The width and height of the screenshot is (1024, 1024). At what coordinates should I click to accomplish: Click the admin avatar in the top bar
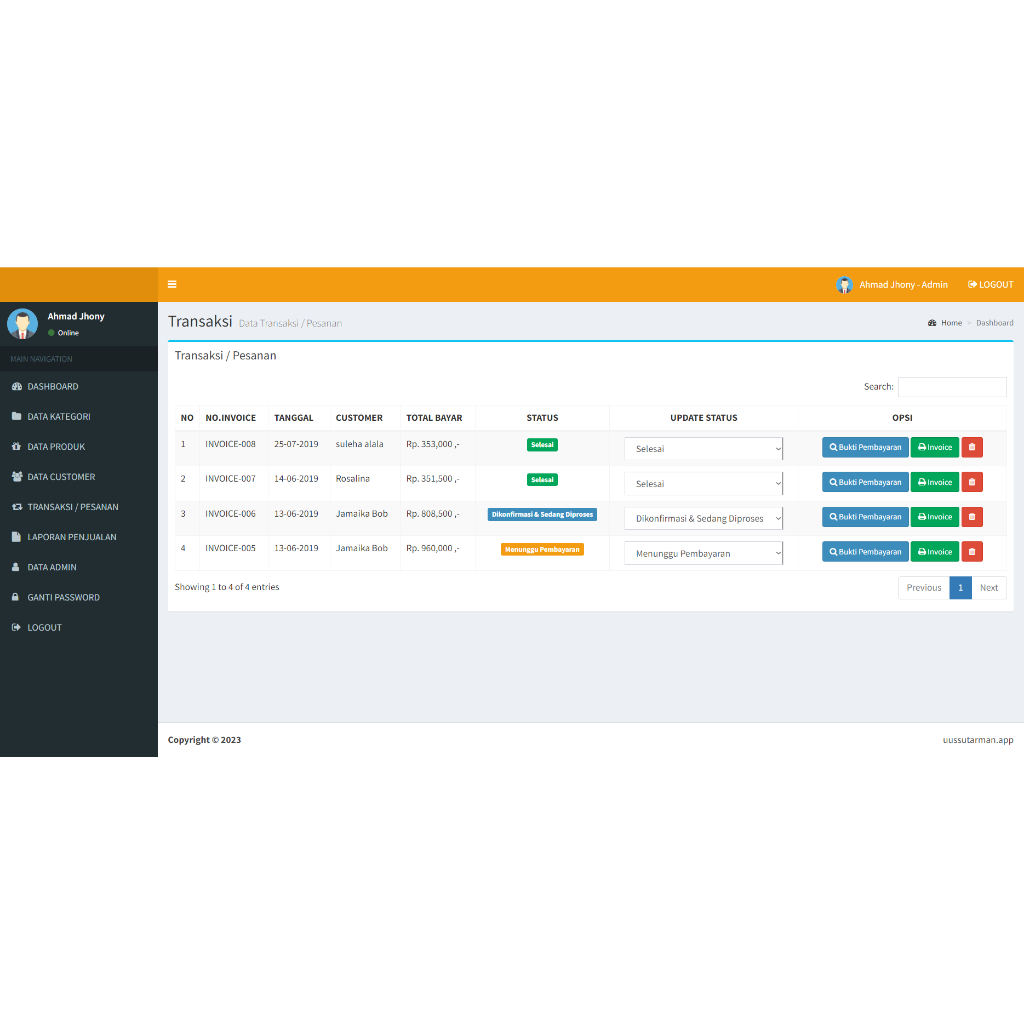[845, 285]
